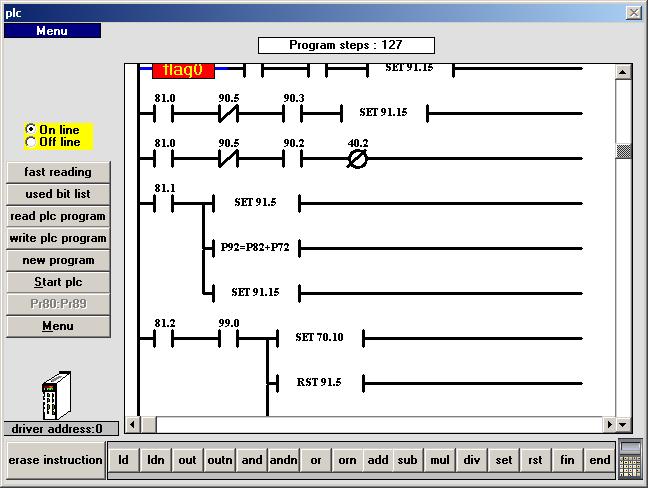This screenshot has width=648, height=488.
Task: Select the 90.5 contact in the 90.3 rung
Action: click(229, 113)
